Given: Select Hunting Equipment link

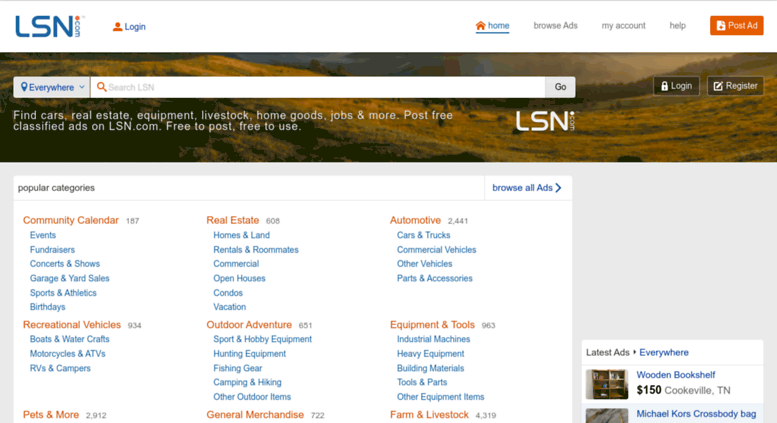Looking at the screenshot, I should click(x=250, y=354).
